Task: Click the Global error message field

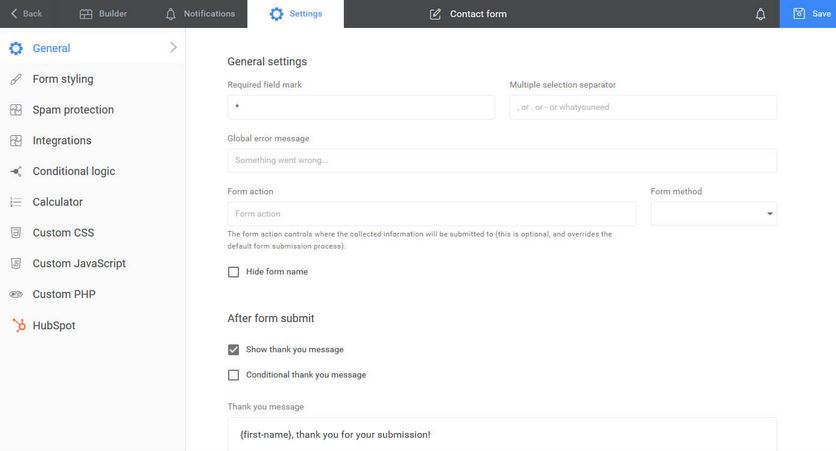Action: coord(502,160)
